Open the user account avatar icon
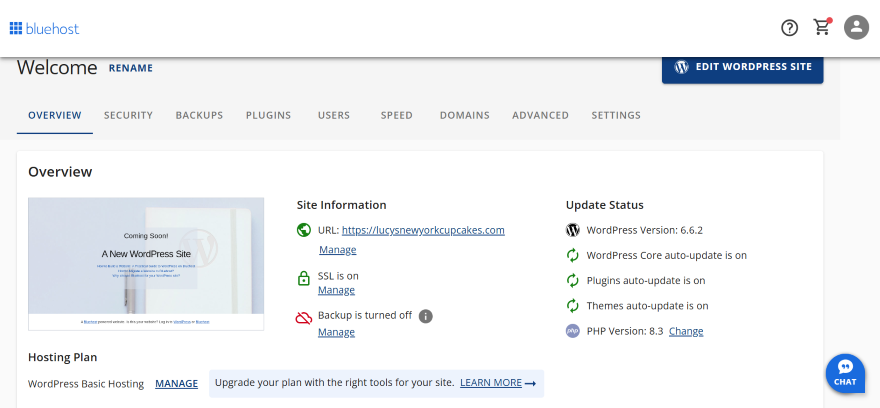Viewport: 880px width, 408px height. click(856, 27)
